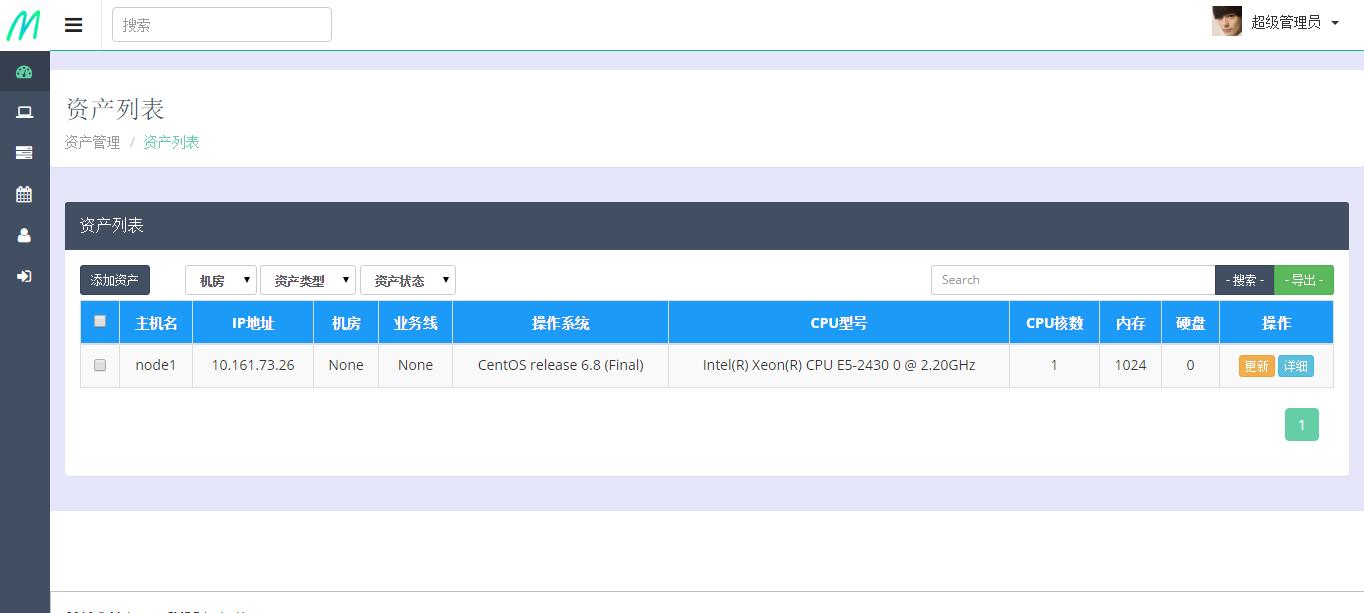
Task: Click the green M logo
Action: (x=23, y=24)
